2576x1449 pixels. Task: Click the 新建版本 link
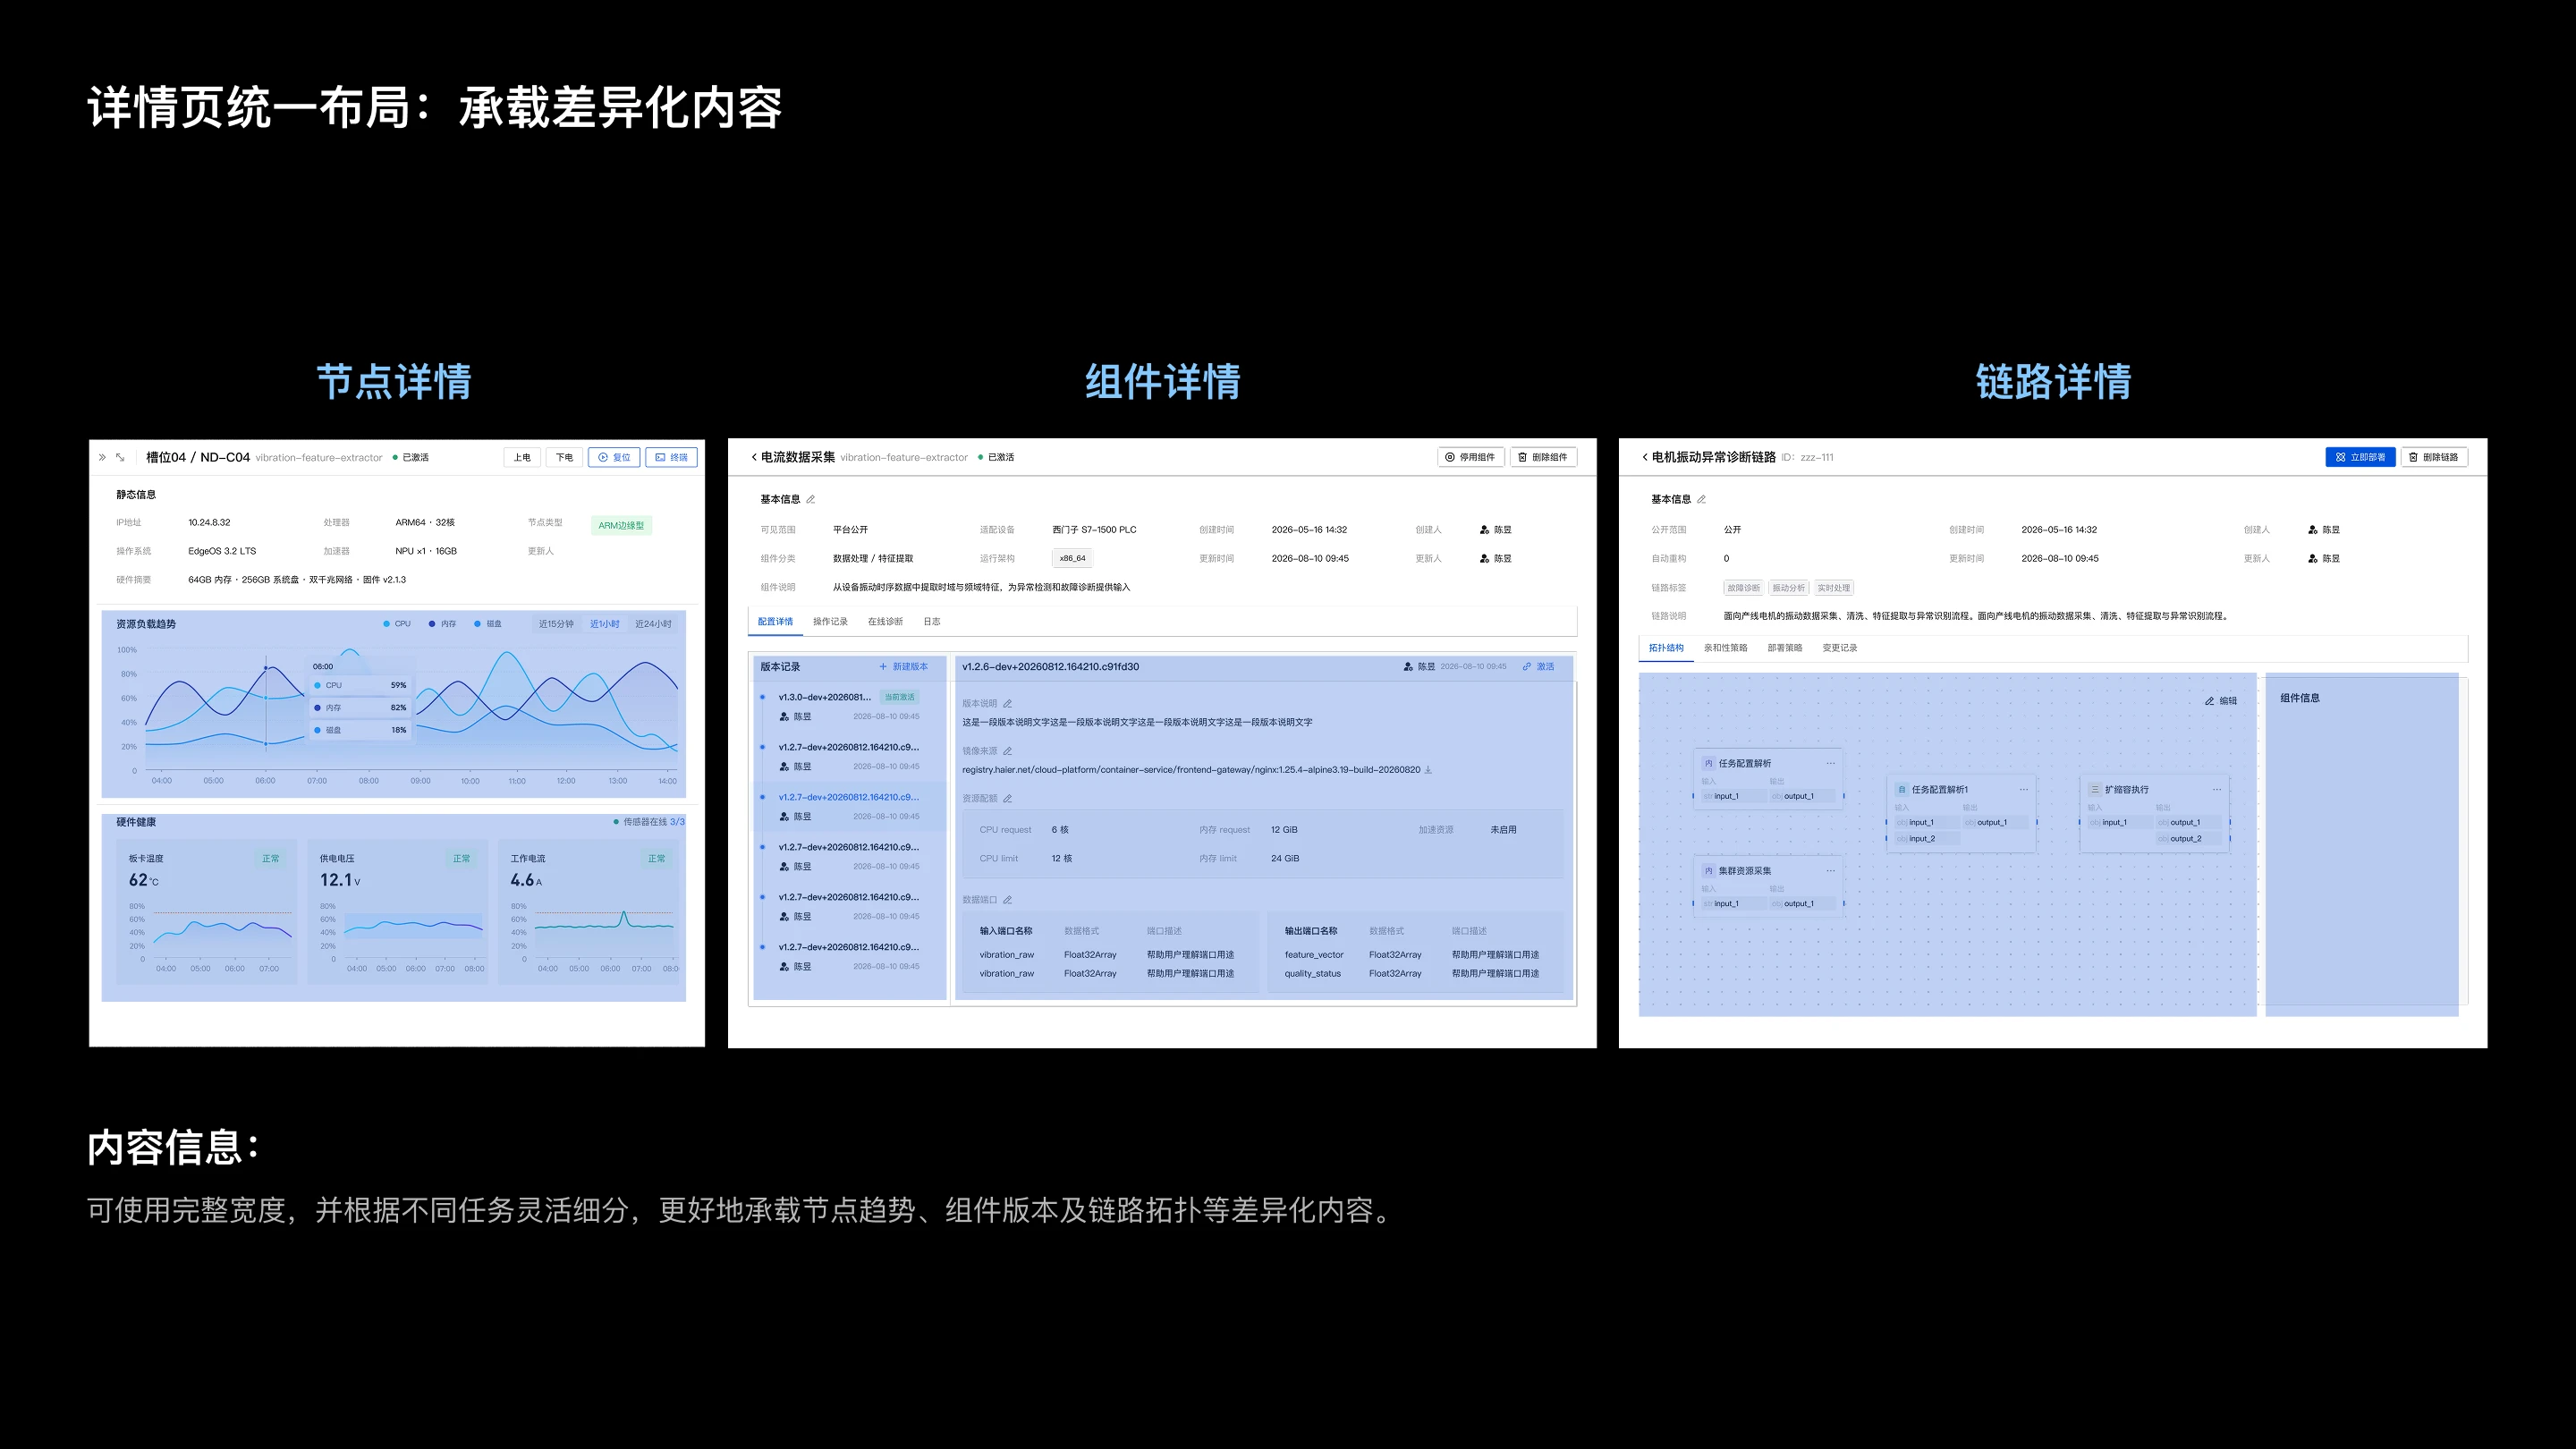click(x=903, y=666)
